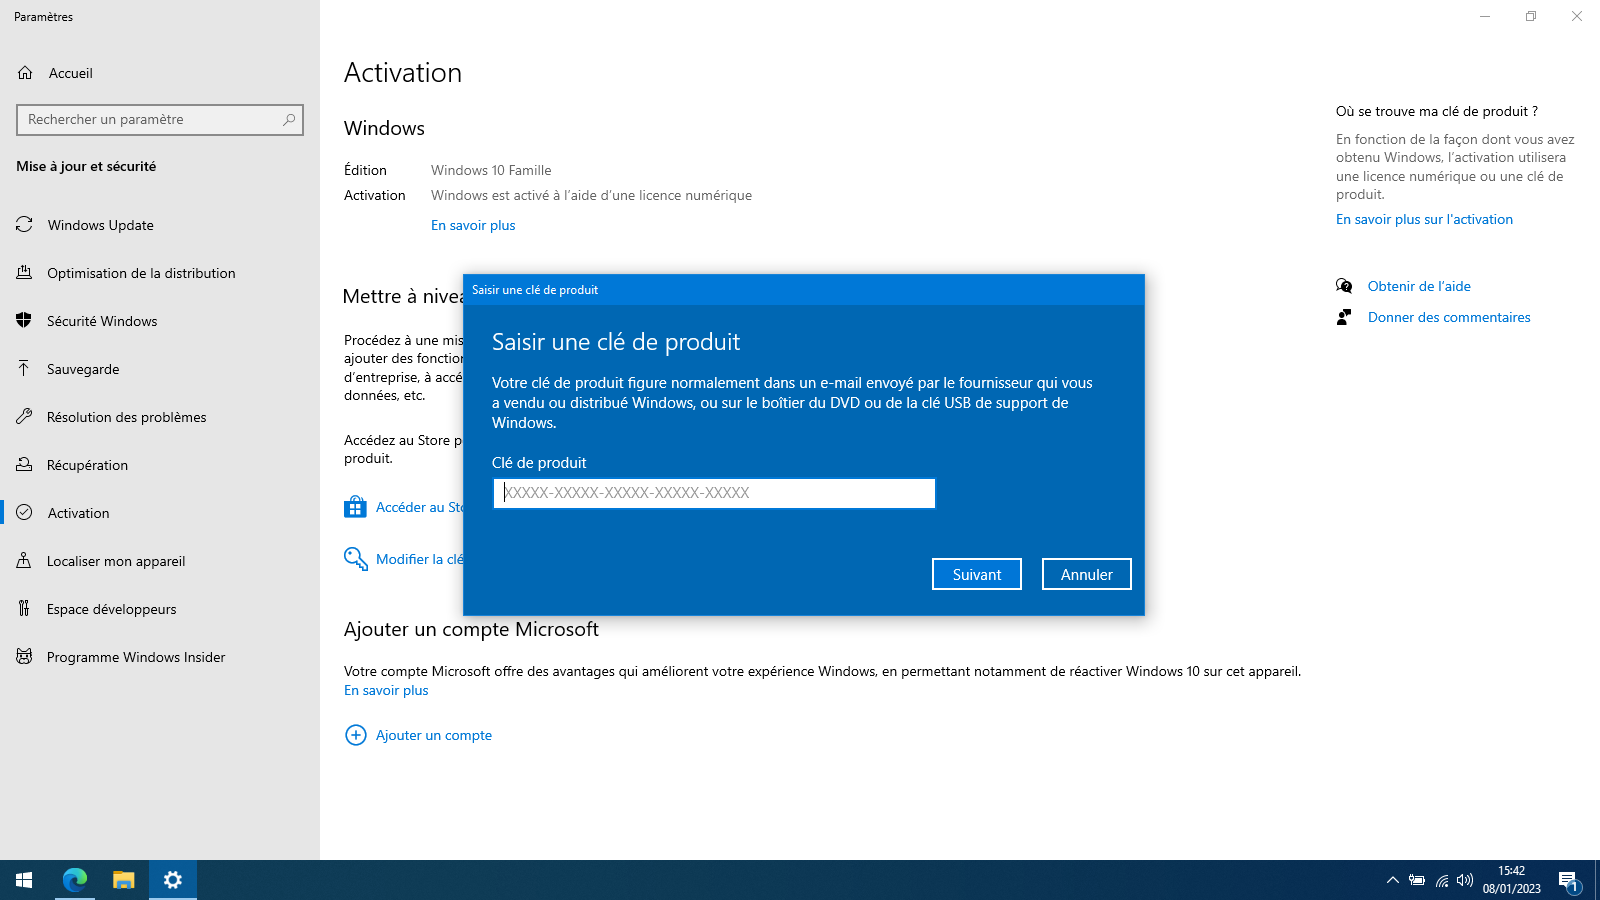Click Windows 10 Famille edition text
Screen dimensions: 1600x900
coord(491,170)
